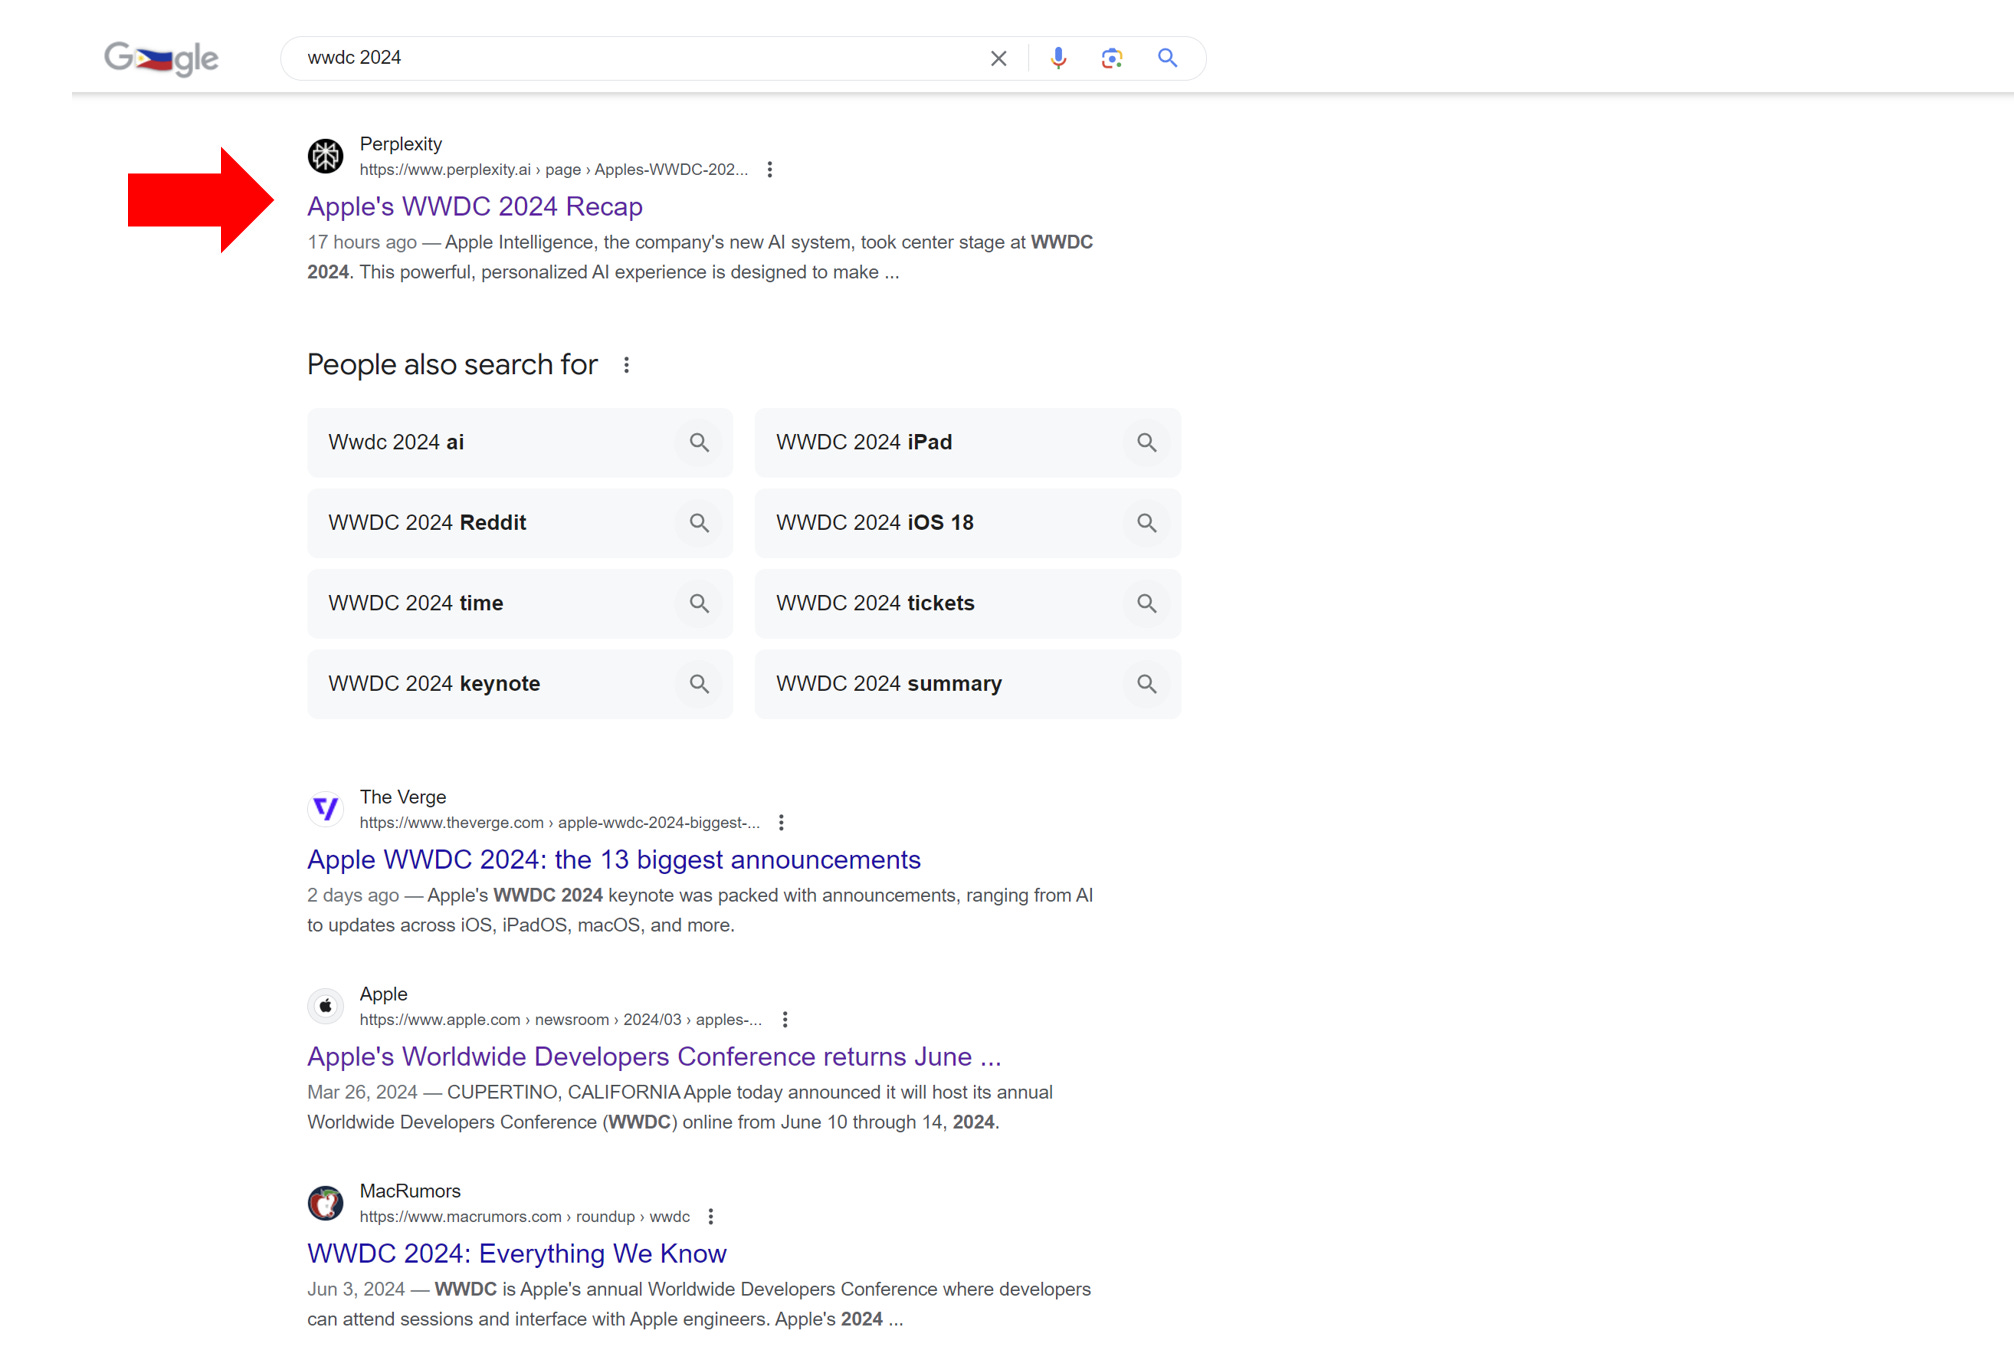Open three-dot menu for The Verge result
This screenshot has height=1350, width=2014.
point(781,823)
